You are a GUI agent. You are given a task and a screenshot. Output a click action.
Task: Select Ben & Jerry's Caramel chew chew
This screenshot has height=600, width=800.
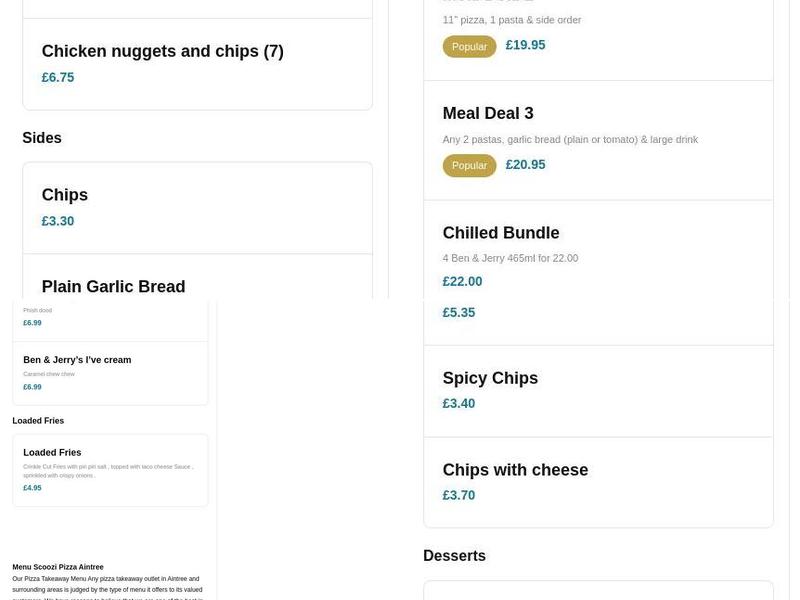pyautogui.click(x=77, y=360)
